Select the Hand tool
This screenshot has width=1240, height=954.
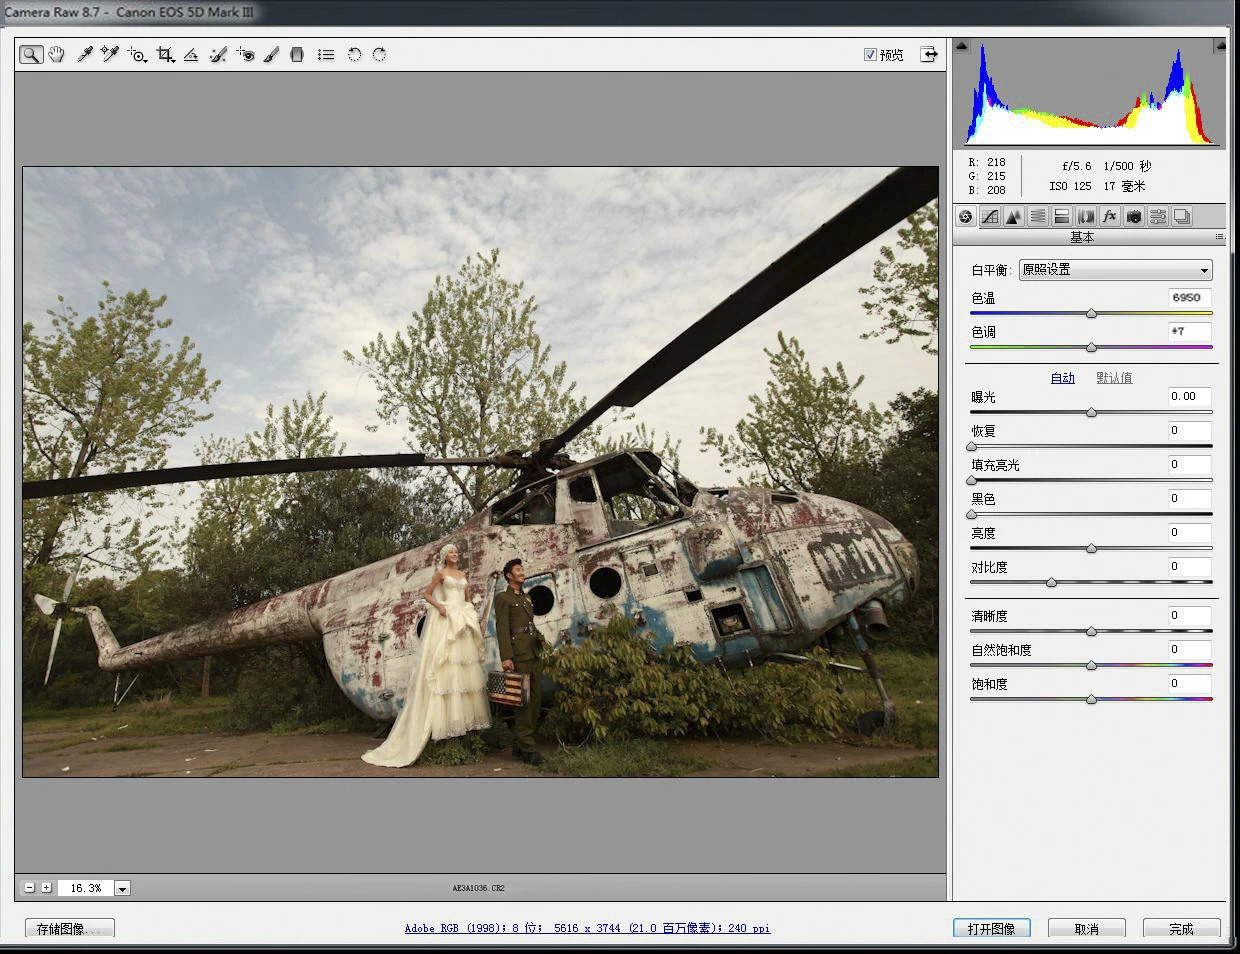(x=56, y=55)
